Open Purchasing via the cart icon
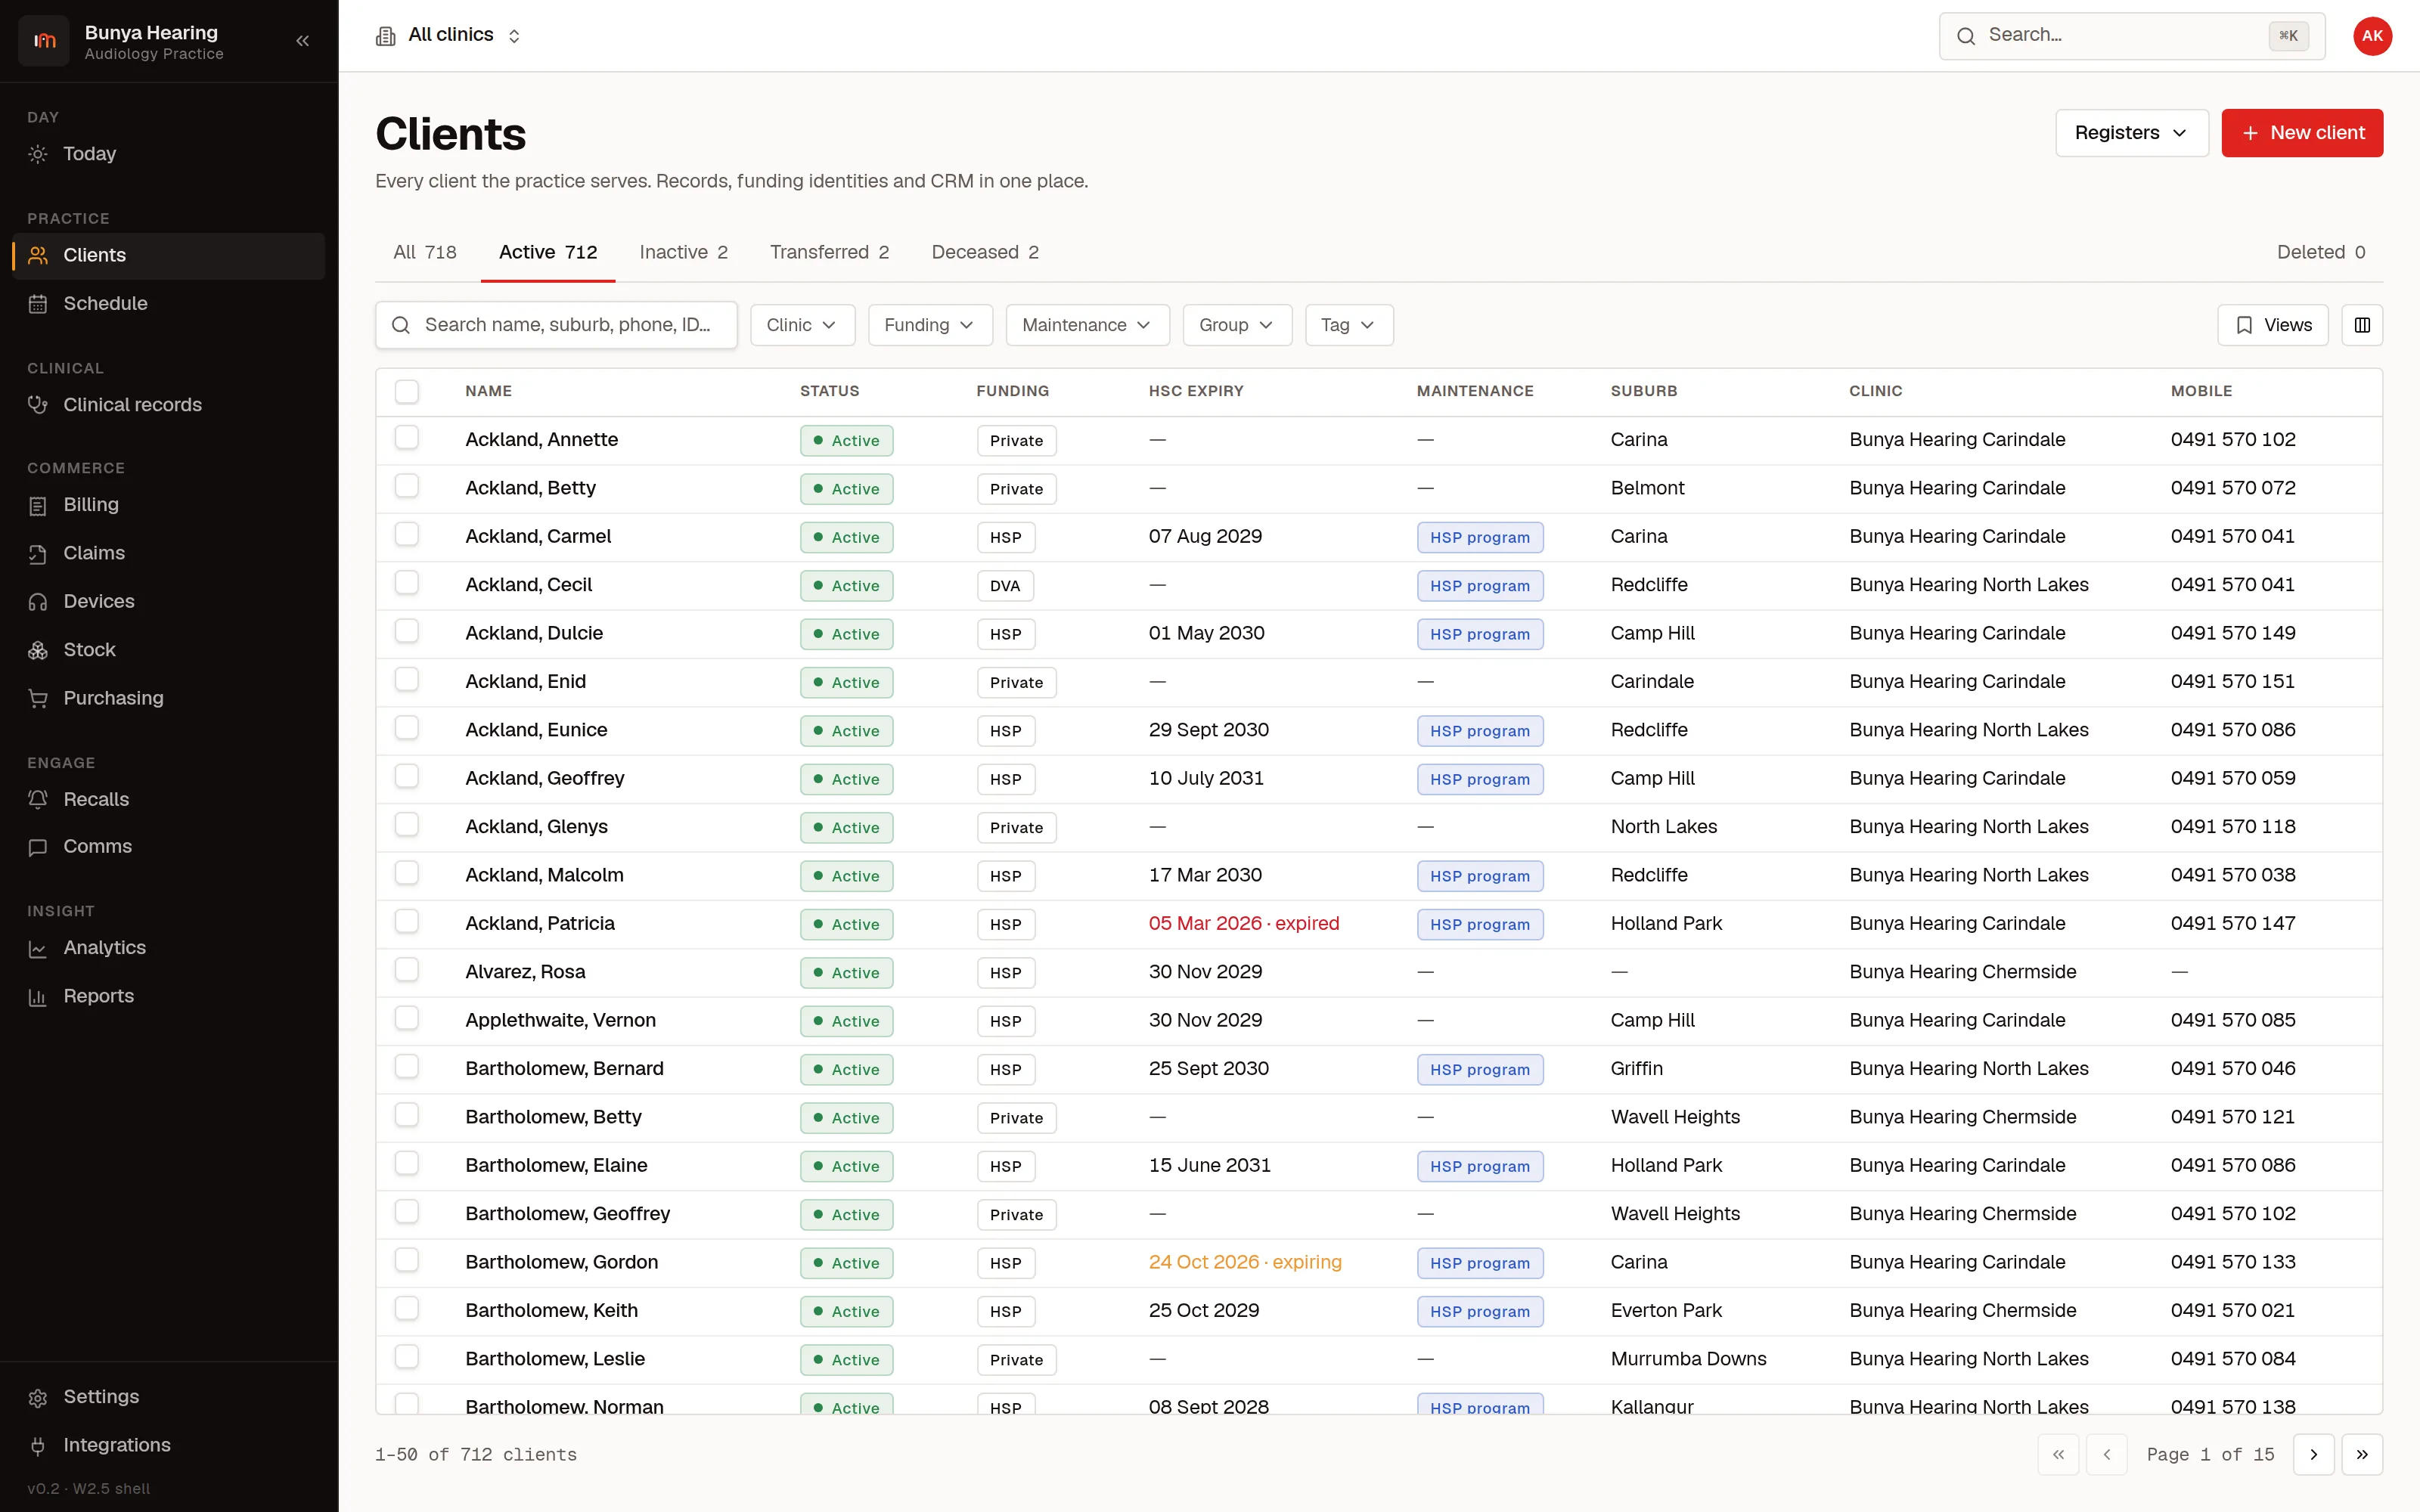The width and height of the screenshot is (2420, 1512). point(38,699)
